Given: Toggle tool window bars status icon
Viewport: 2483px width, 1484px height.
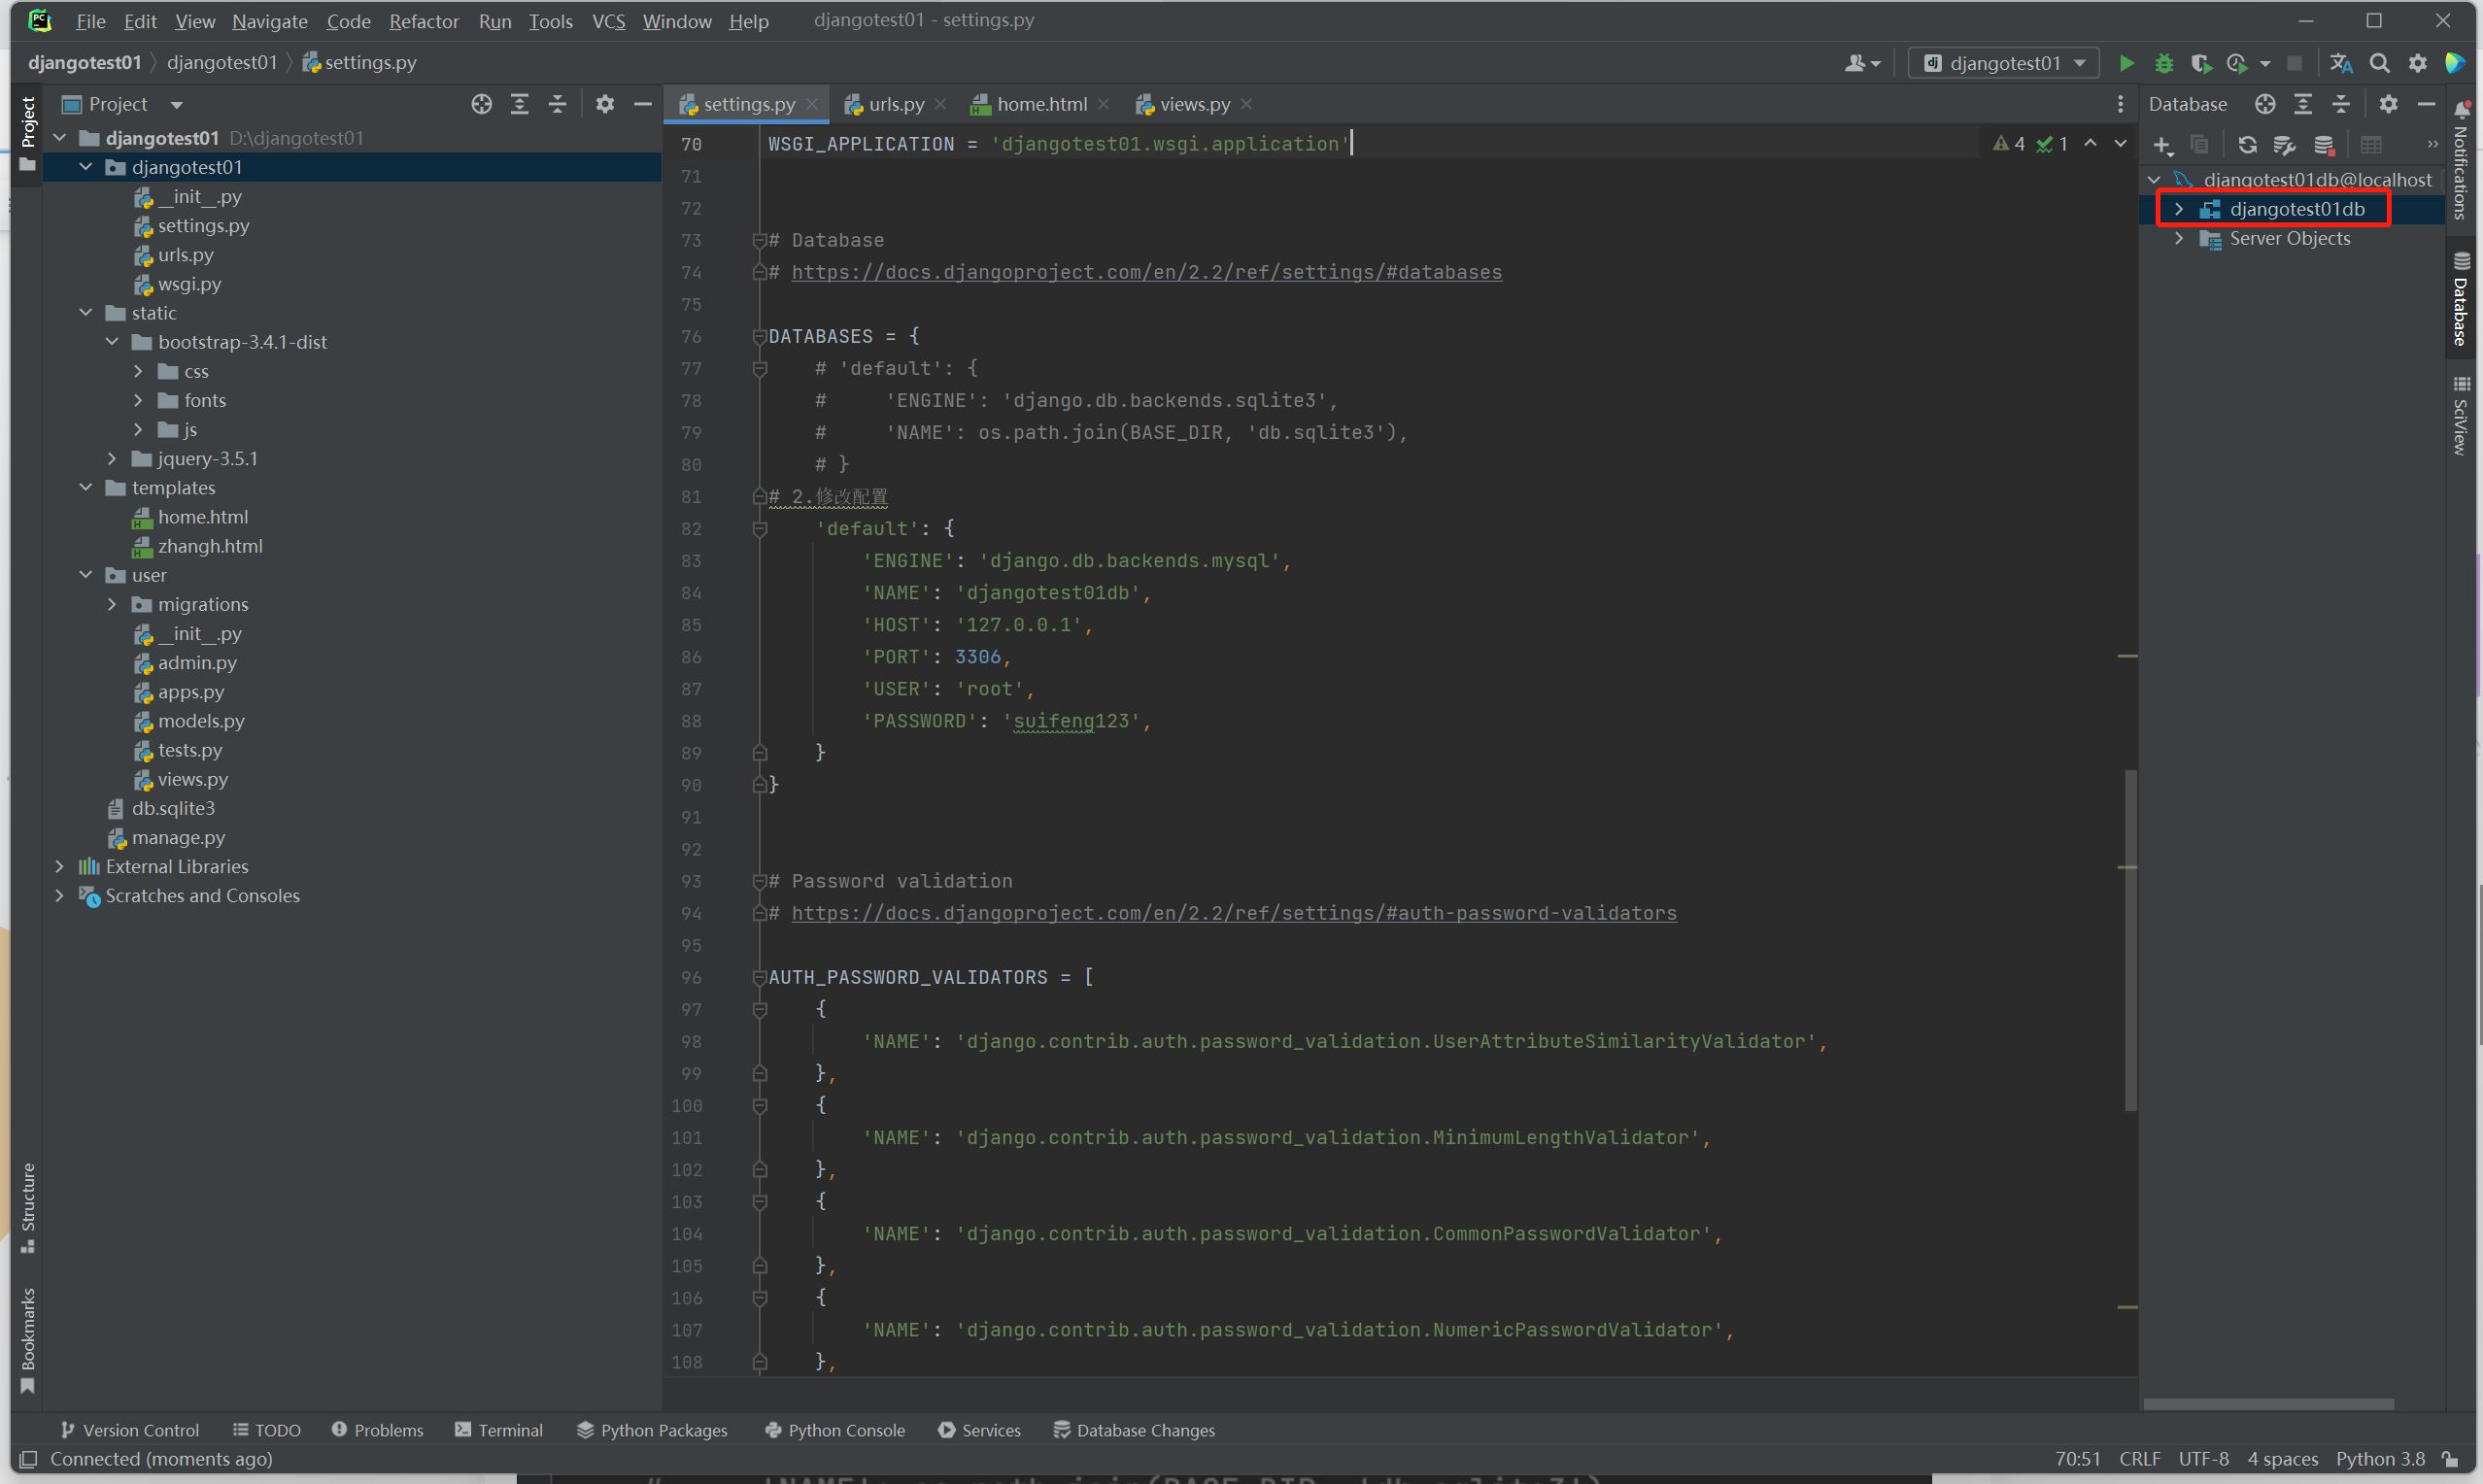Looking at the screenshot, I should [29, 1459].
